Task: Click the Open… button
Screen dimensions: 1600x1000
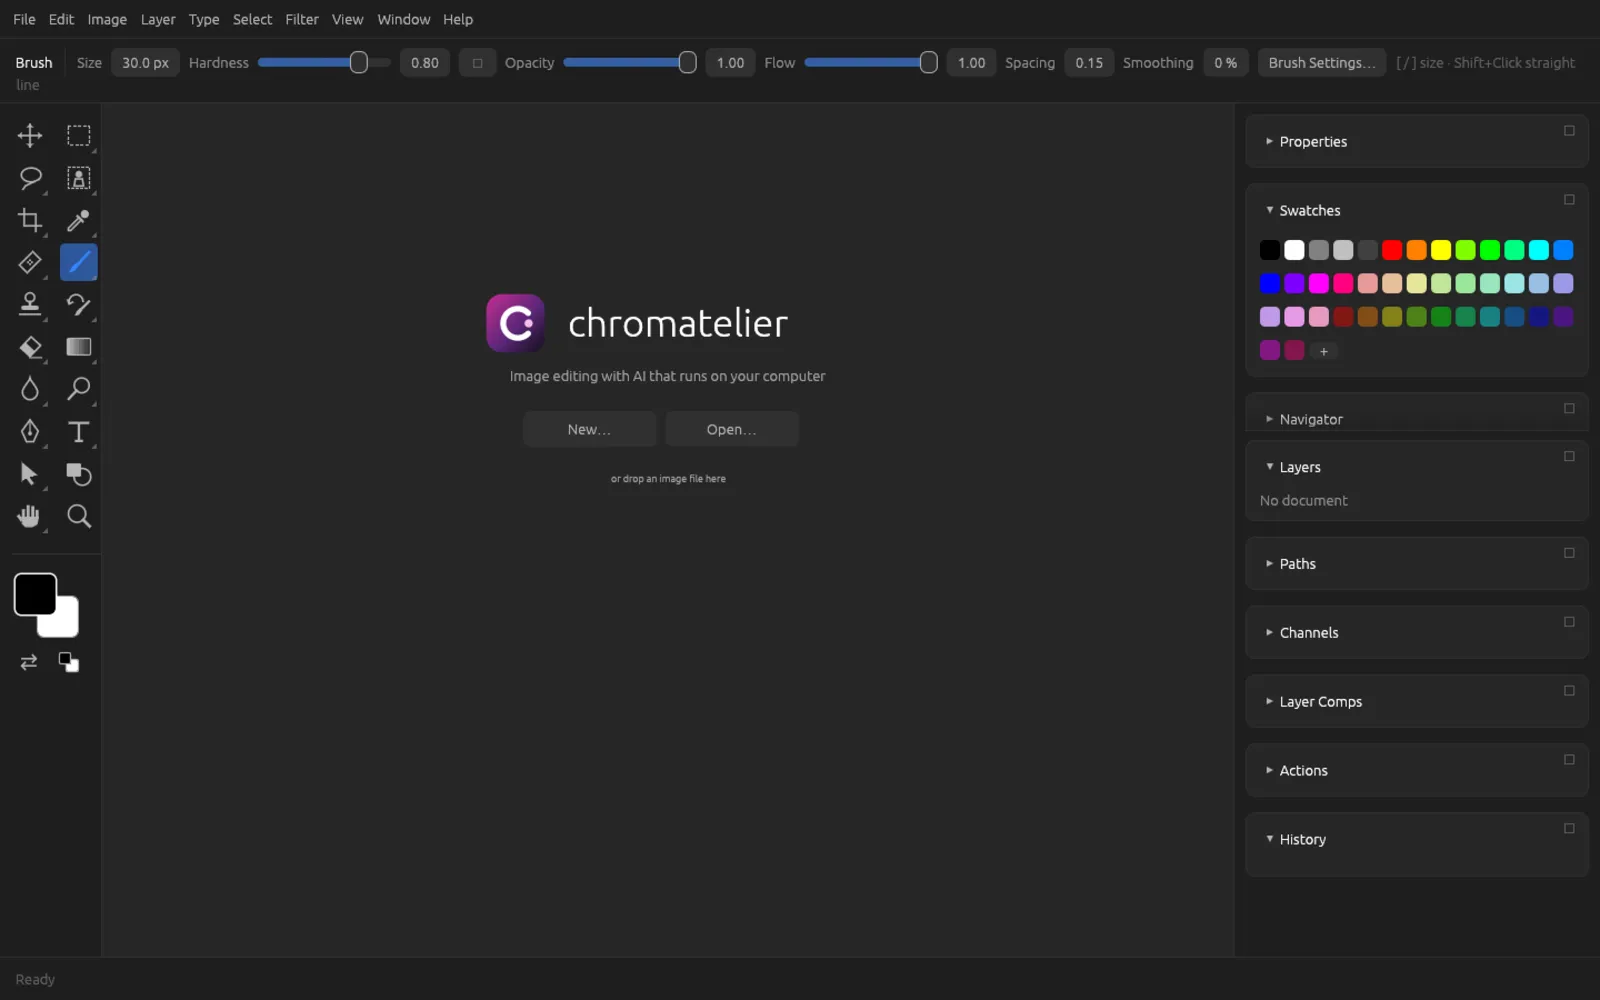Action: click(732, 429)
